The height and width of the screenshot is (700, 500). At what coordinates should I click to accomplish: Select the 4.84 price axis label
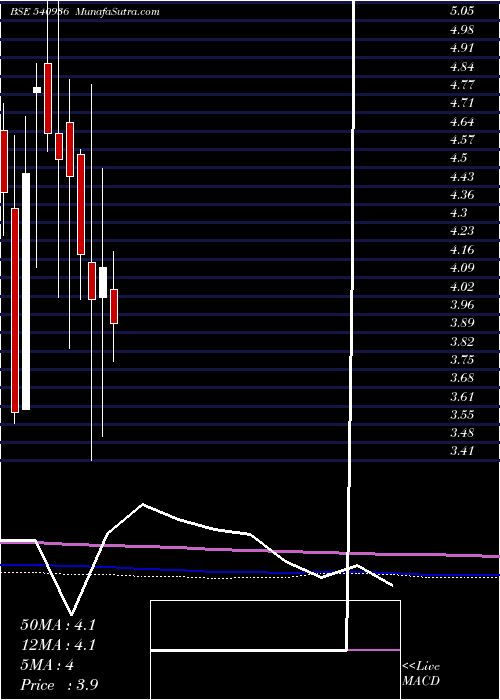[462, 67]
